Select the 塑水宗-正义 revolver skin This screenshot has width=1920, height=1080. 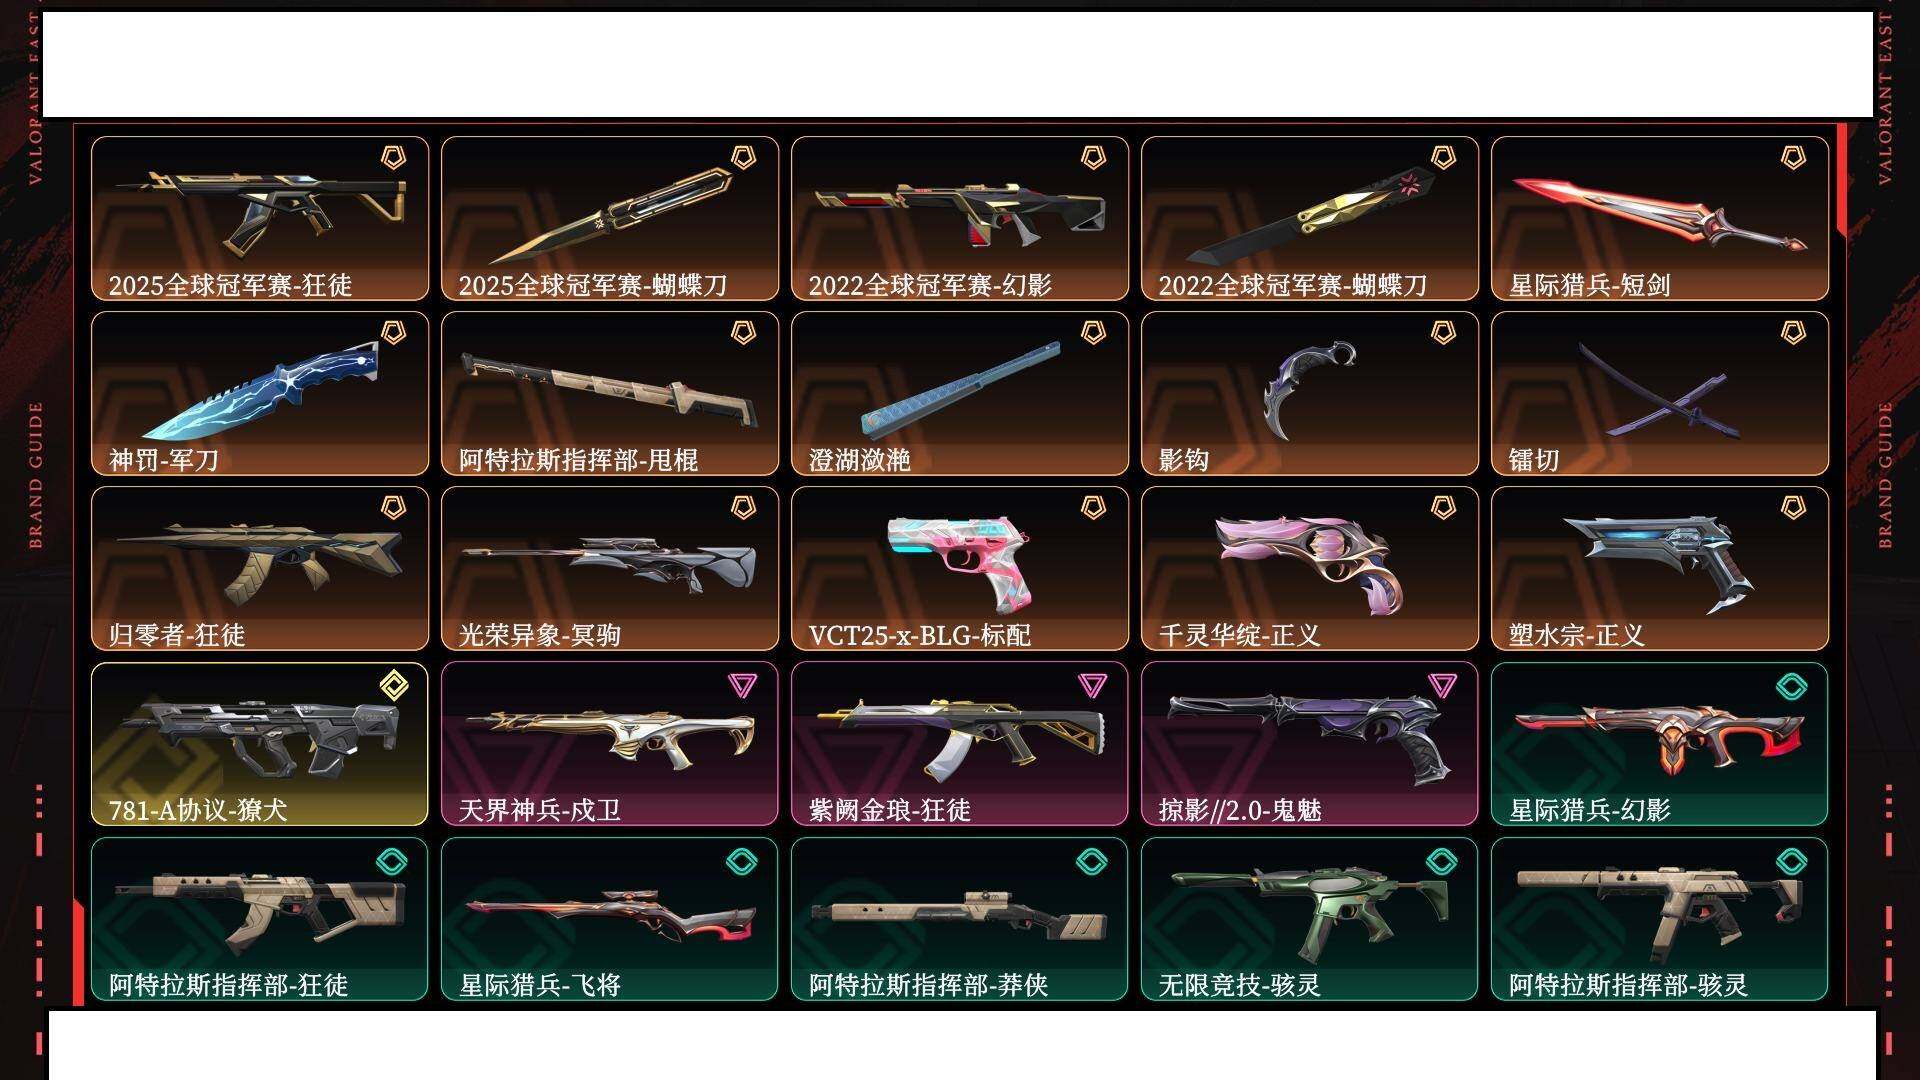pos(1660,568)
